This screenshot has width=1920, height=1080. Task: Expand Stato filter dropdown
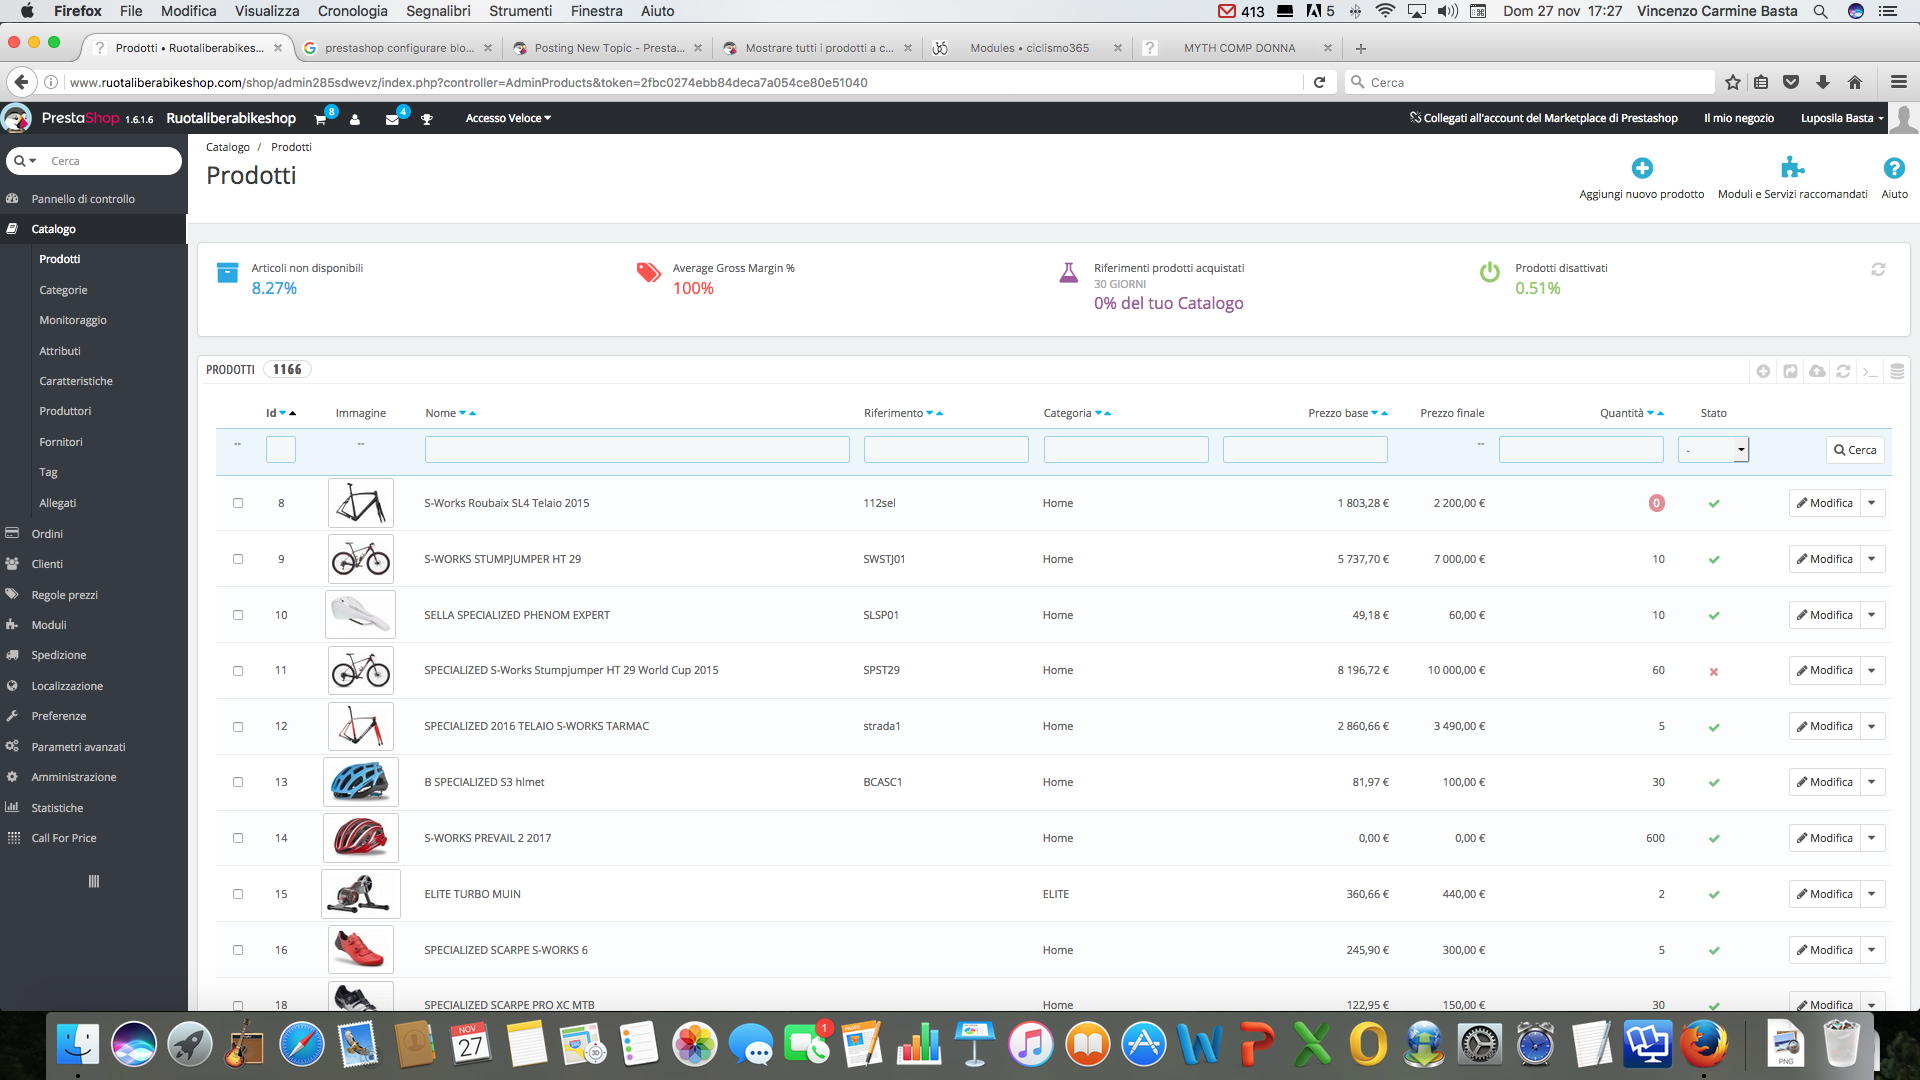coord(1713,450)
